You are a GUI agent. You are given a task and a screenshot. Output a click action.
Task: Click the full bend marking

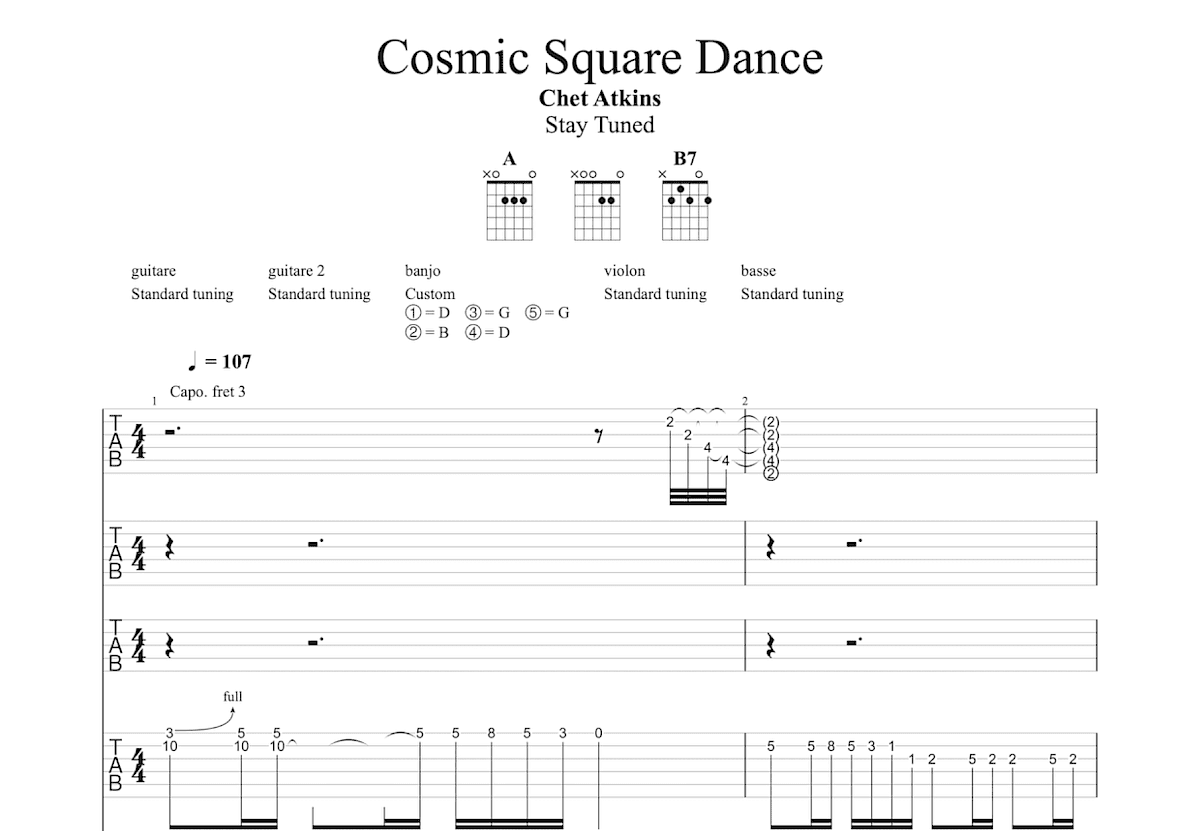[x=233, y=697]
